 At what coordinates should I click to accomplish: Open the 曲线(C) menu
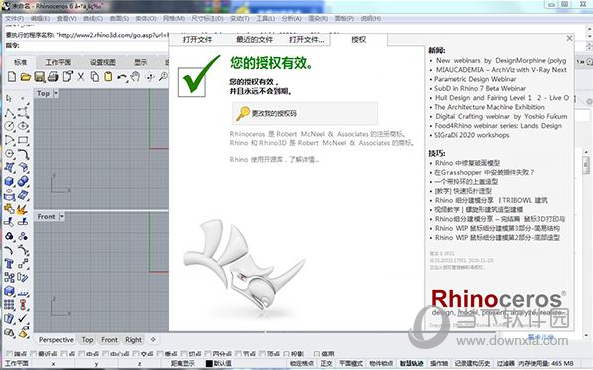(93, 18)
